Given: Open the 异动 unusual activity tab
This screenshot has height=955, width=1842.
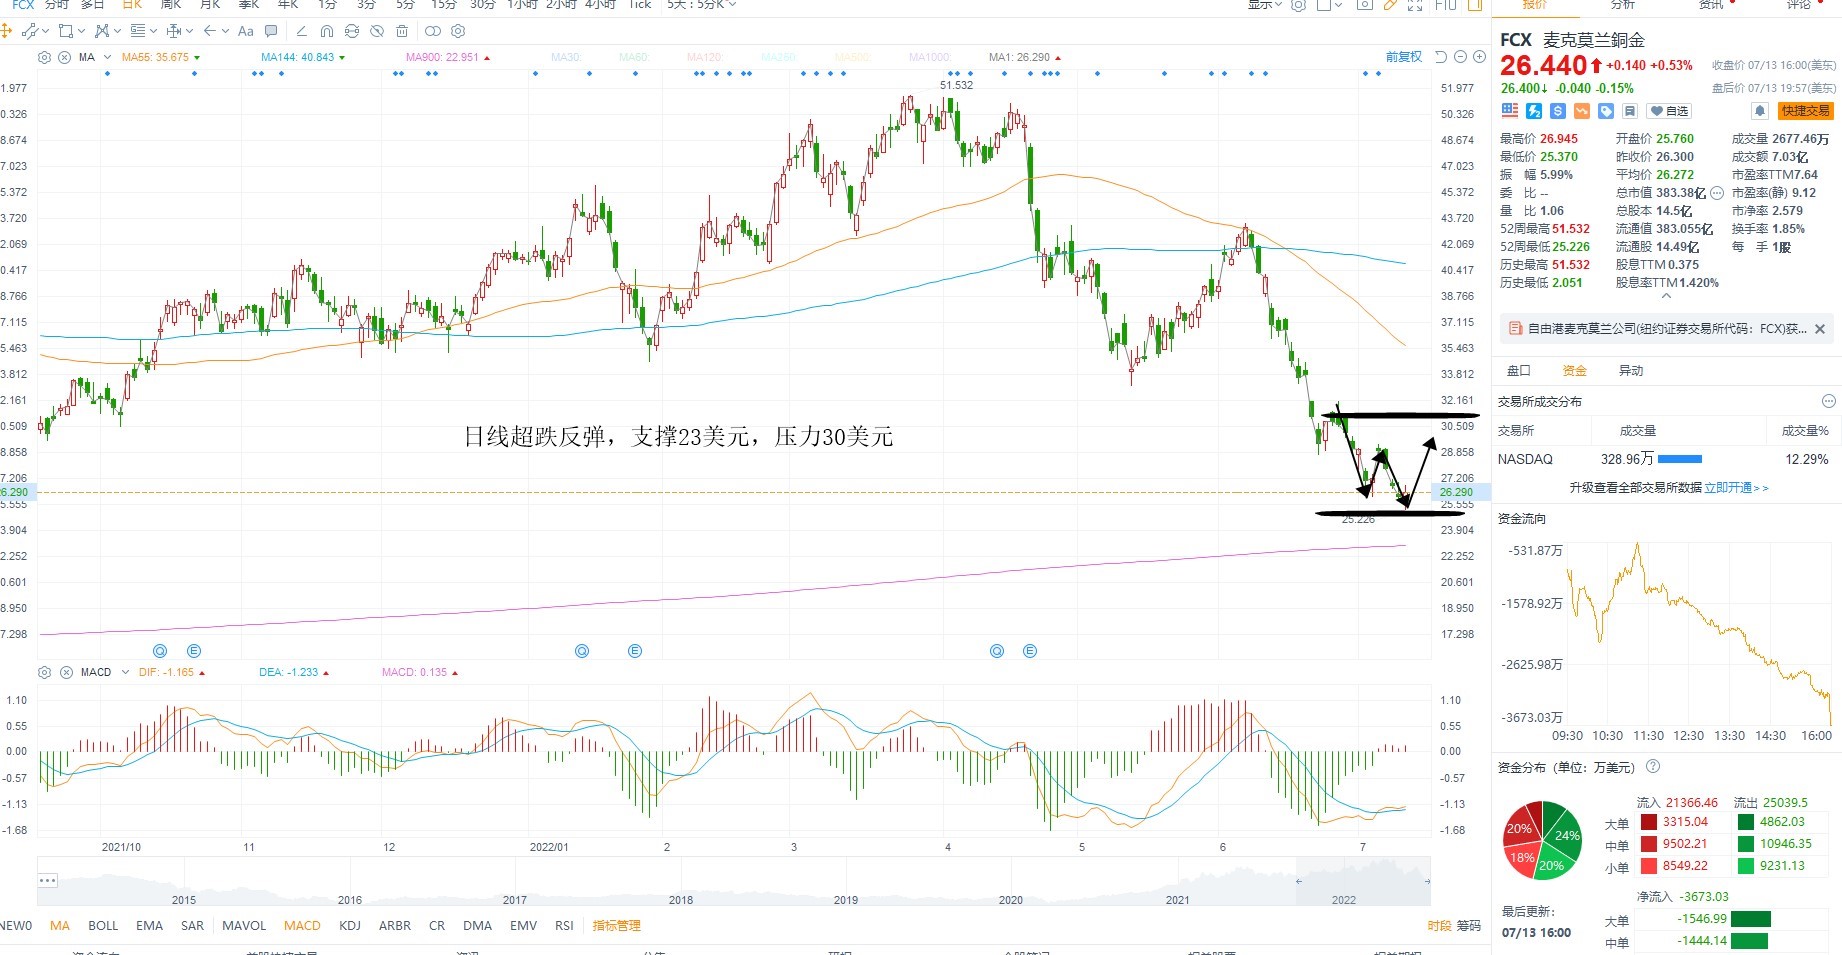Looking at the screenshot, I should tap(1631, 371).
